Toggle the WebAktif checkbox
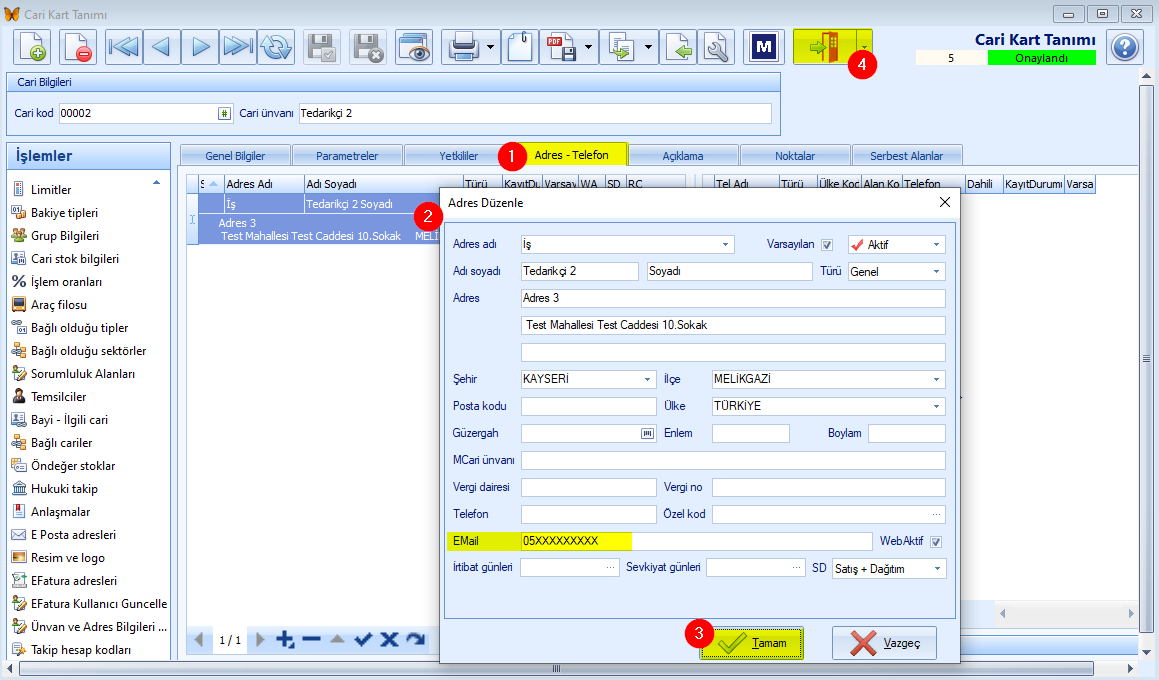Screen dimensions: 1159x680 tap(936, 542)
